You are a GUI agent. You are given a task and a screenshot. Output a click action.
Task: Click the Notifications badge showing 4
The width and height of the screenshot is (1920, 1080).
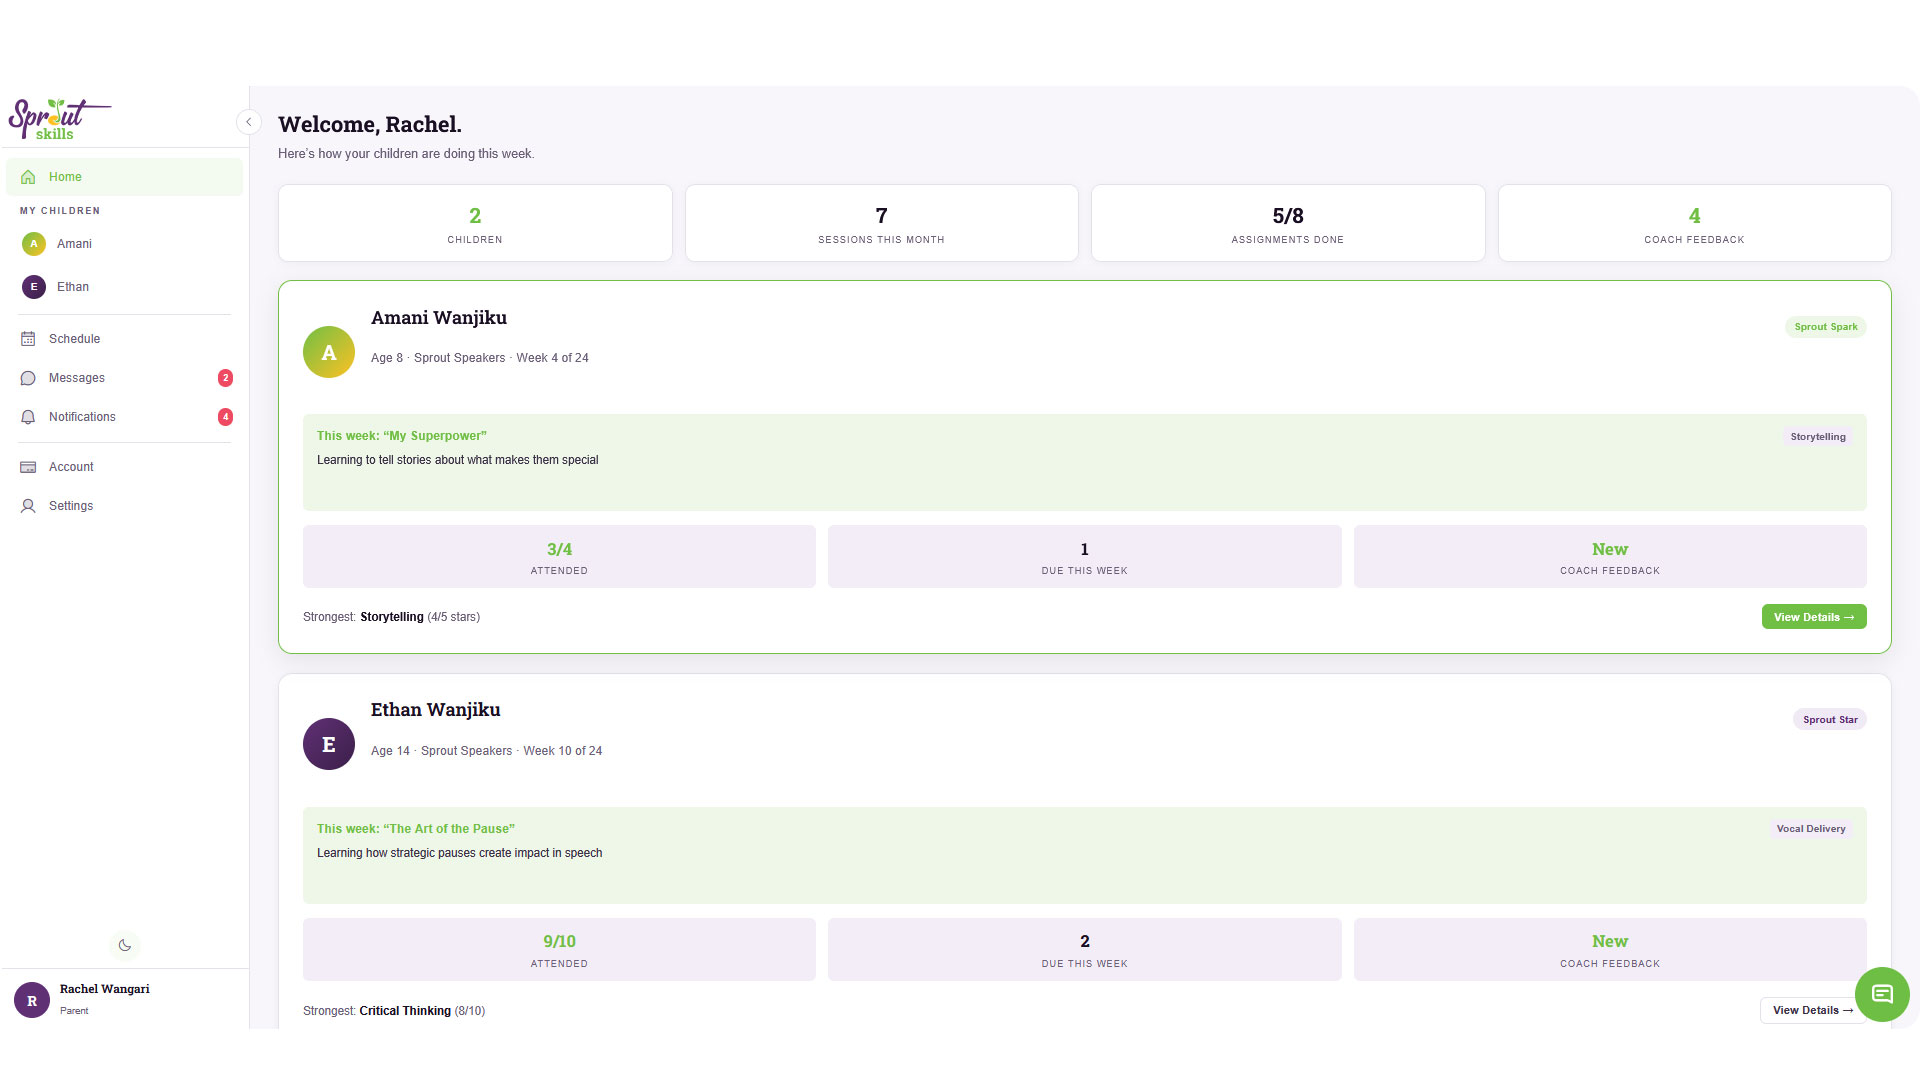click(225, 417)
